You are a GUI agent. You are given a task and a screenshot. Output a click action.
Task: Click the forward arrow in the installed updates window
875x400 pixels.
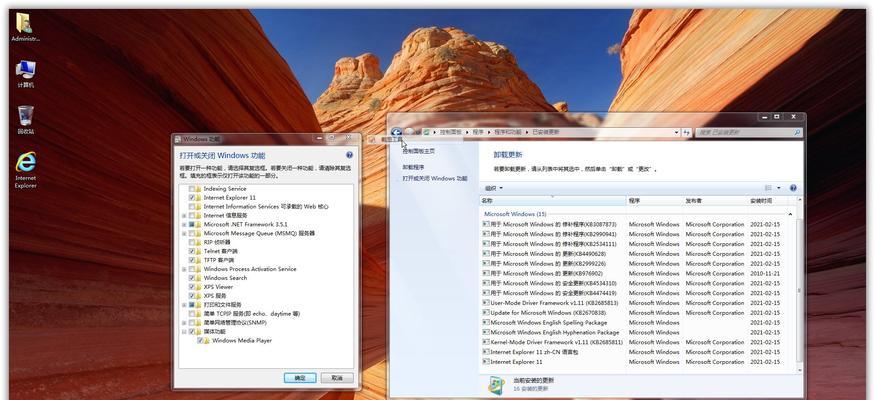coord(409,132)
